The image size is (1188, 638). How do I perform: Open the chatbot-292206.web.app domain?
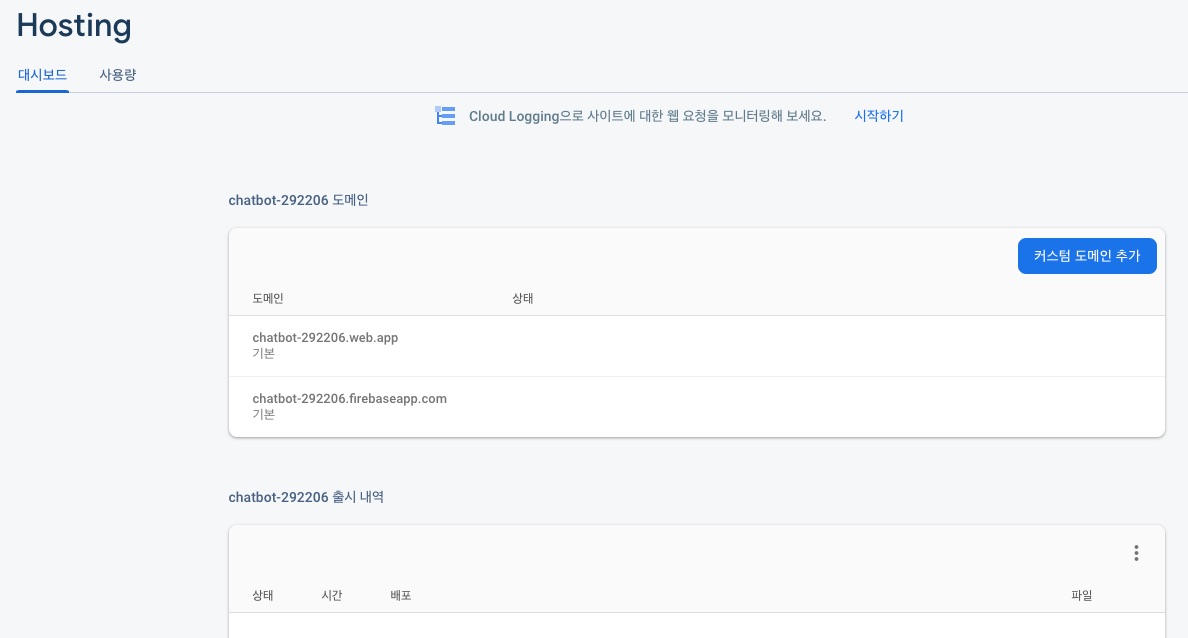pos(325,338)
